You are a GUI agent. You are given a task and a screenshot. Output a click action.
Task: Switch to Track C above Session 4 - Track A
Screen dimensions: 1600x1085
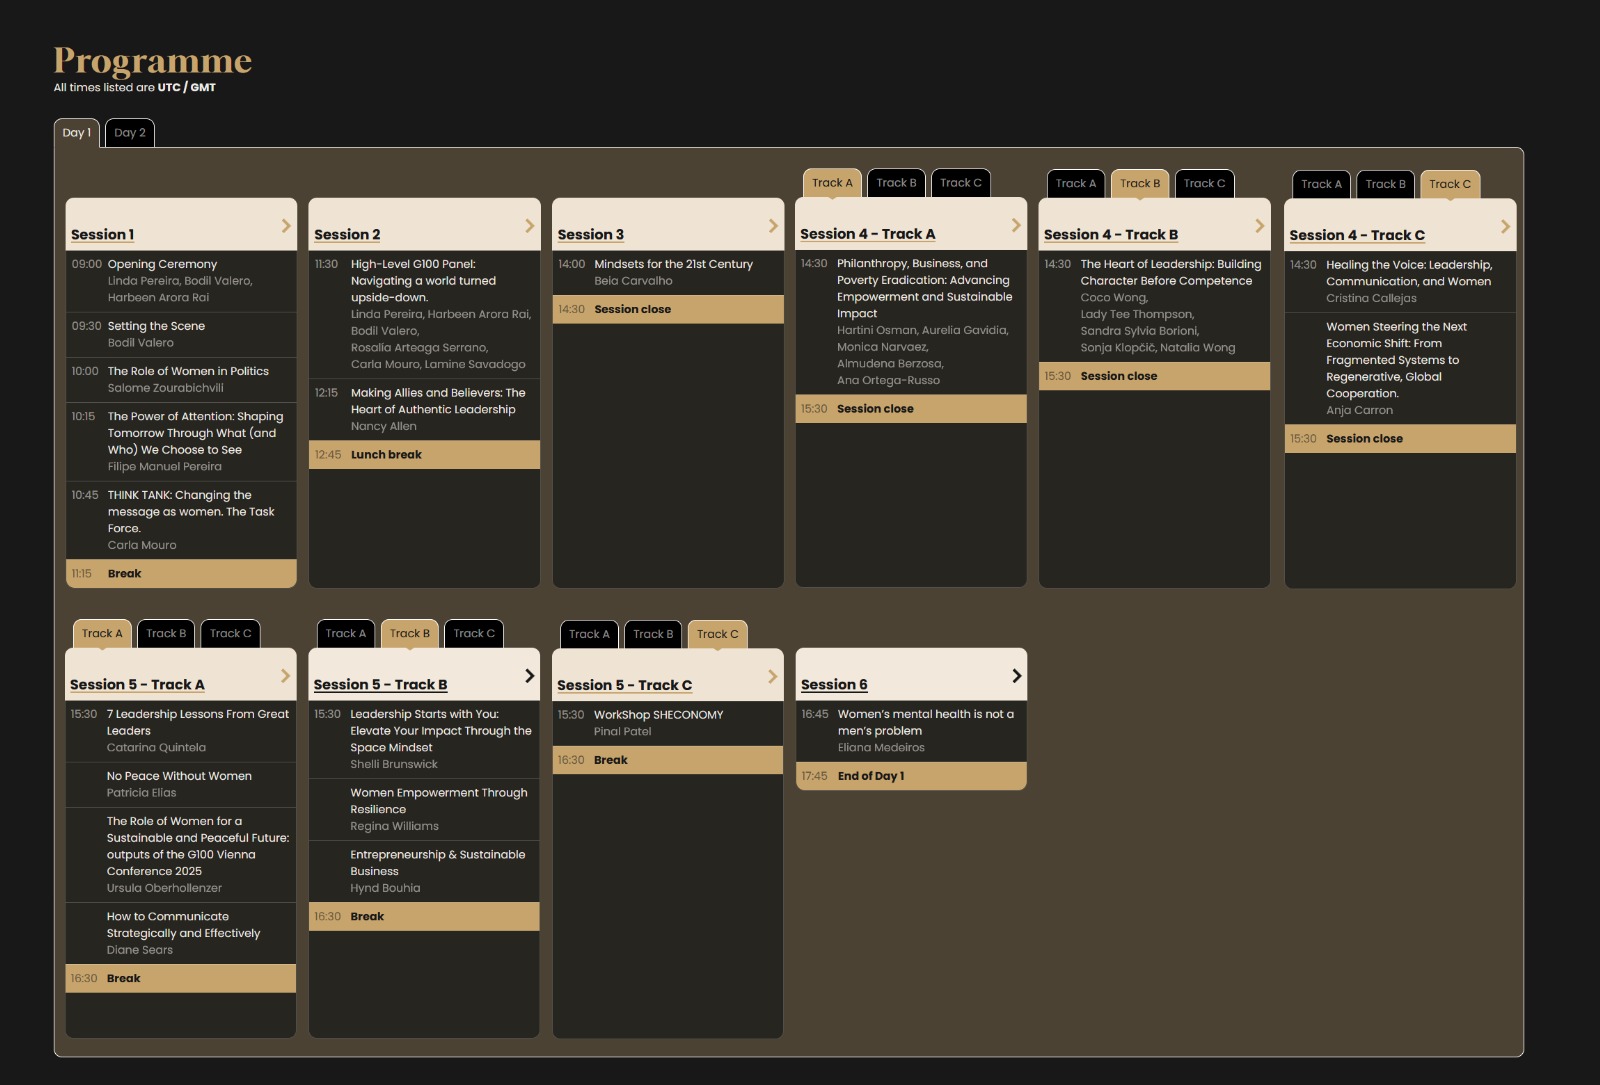point(960,183)
